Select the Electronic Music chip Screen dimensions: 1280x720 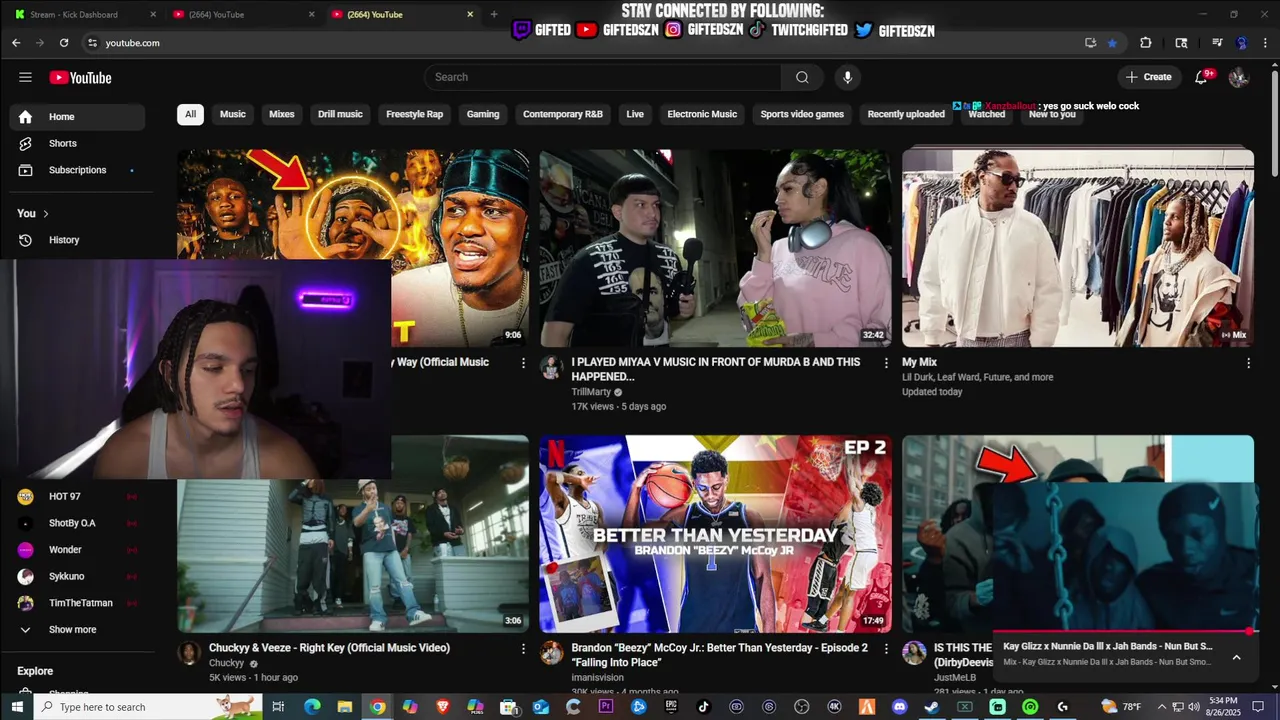(x=702, y=114)
